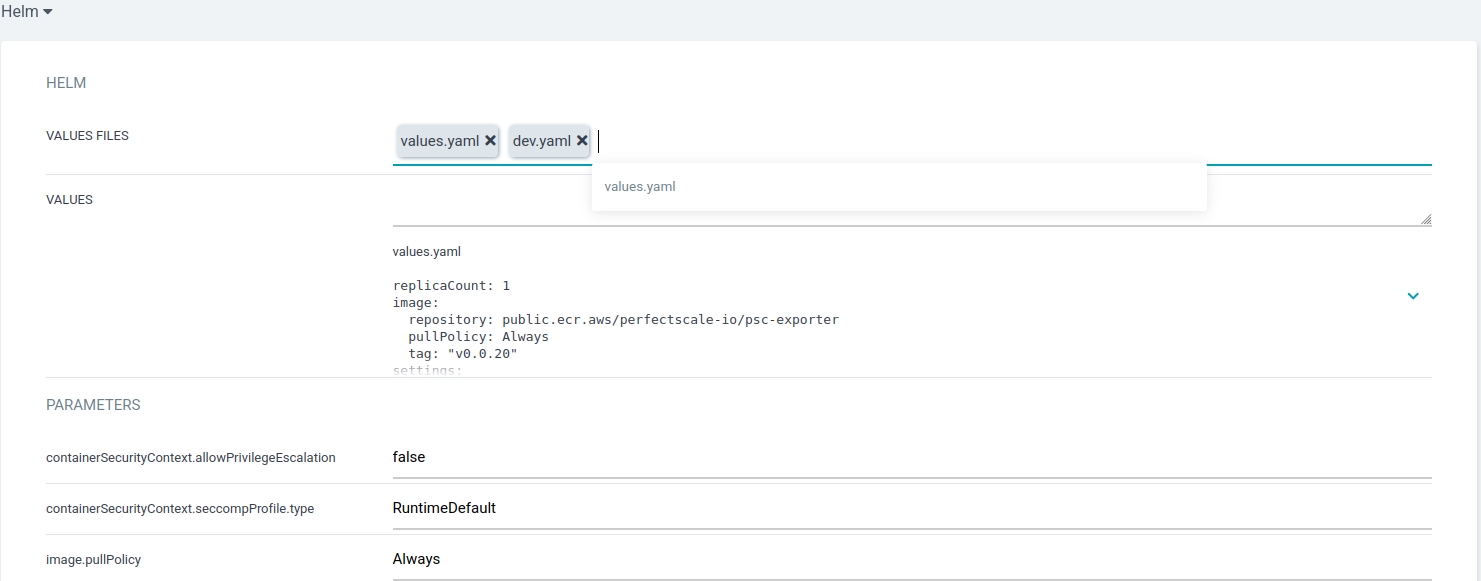Image resolution: width=1481 pixels, height=581 pixels.
Task: Grab the Values text area resize handle
Action: [1425, 219]
